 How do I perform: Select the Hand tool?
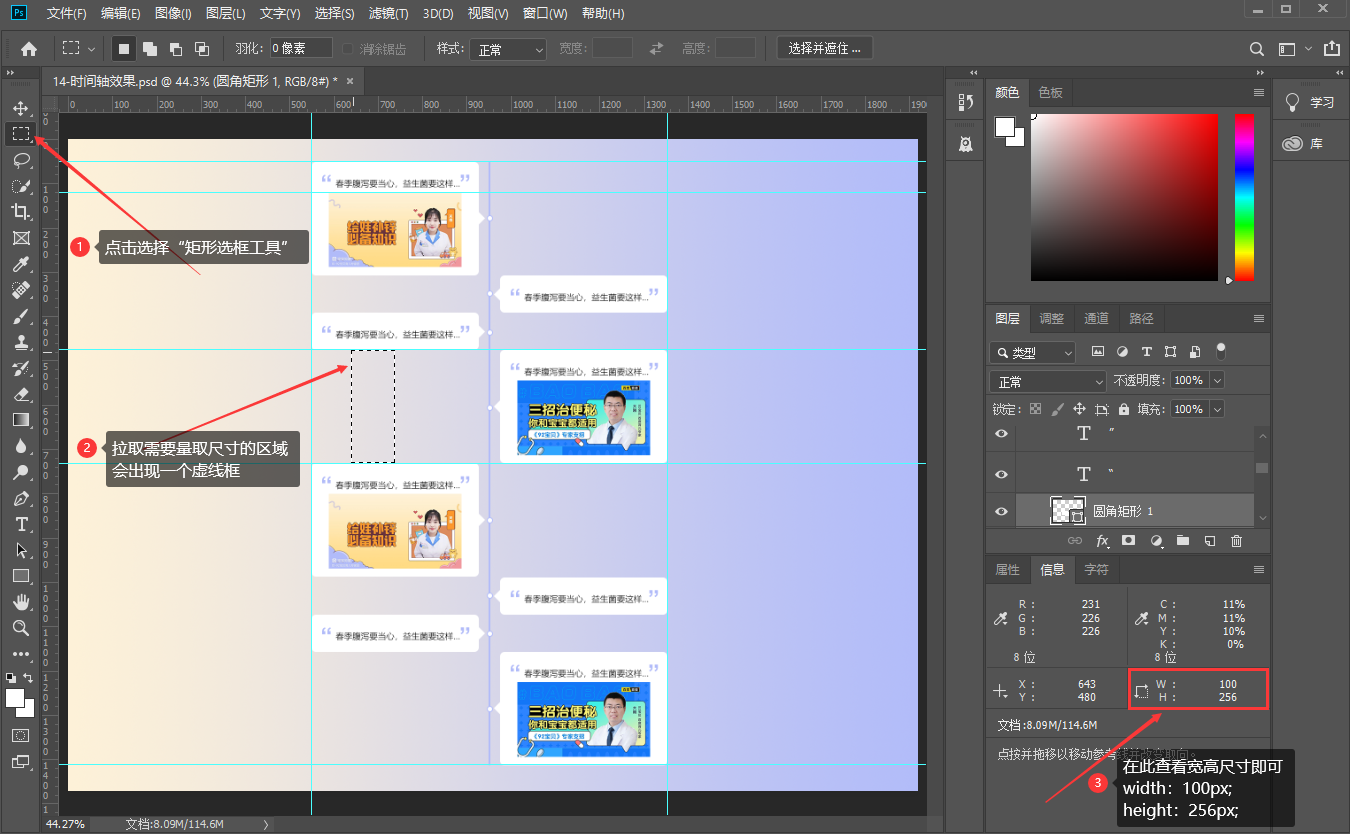[x=20, y=602]
